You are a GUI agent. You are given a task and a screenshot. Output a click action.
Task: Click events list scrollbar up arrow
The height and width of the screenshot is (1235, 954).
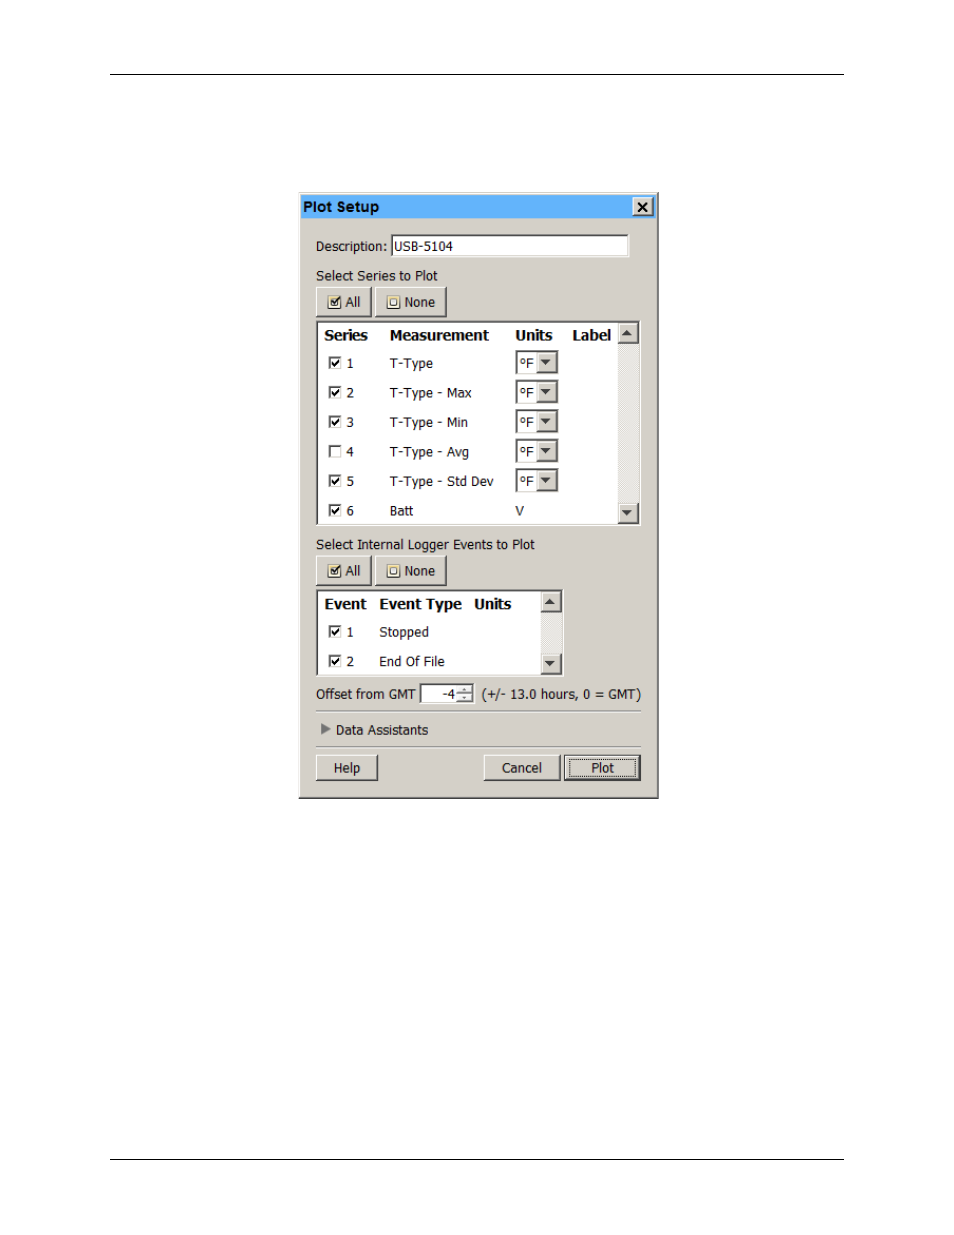pyautogui.click(x=550, y=602)
